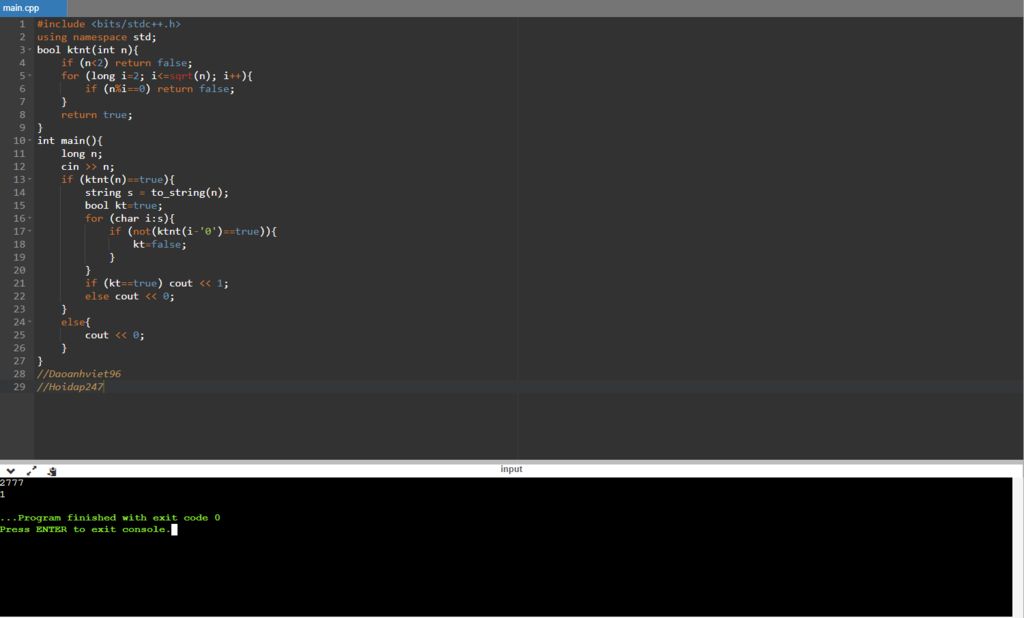Screen dimensions: 1024x618
Task: Collapse the console with the chevron icon
Action: click(10, 470)
